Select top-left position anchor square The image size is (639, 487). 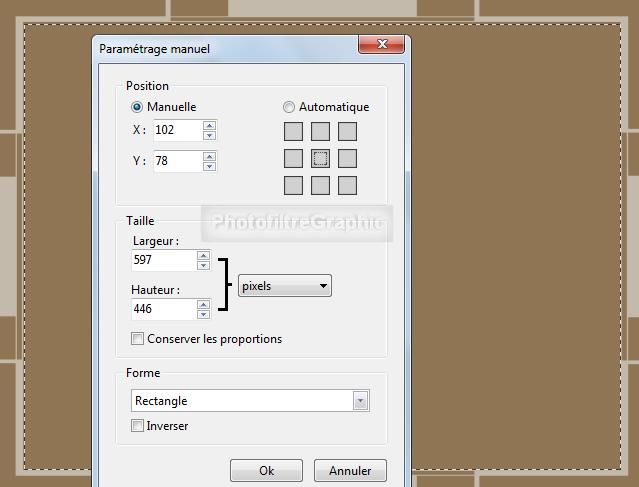pyautogui.click(x=294, y=131)
